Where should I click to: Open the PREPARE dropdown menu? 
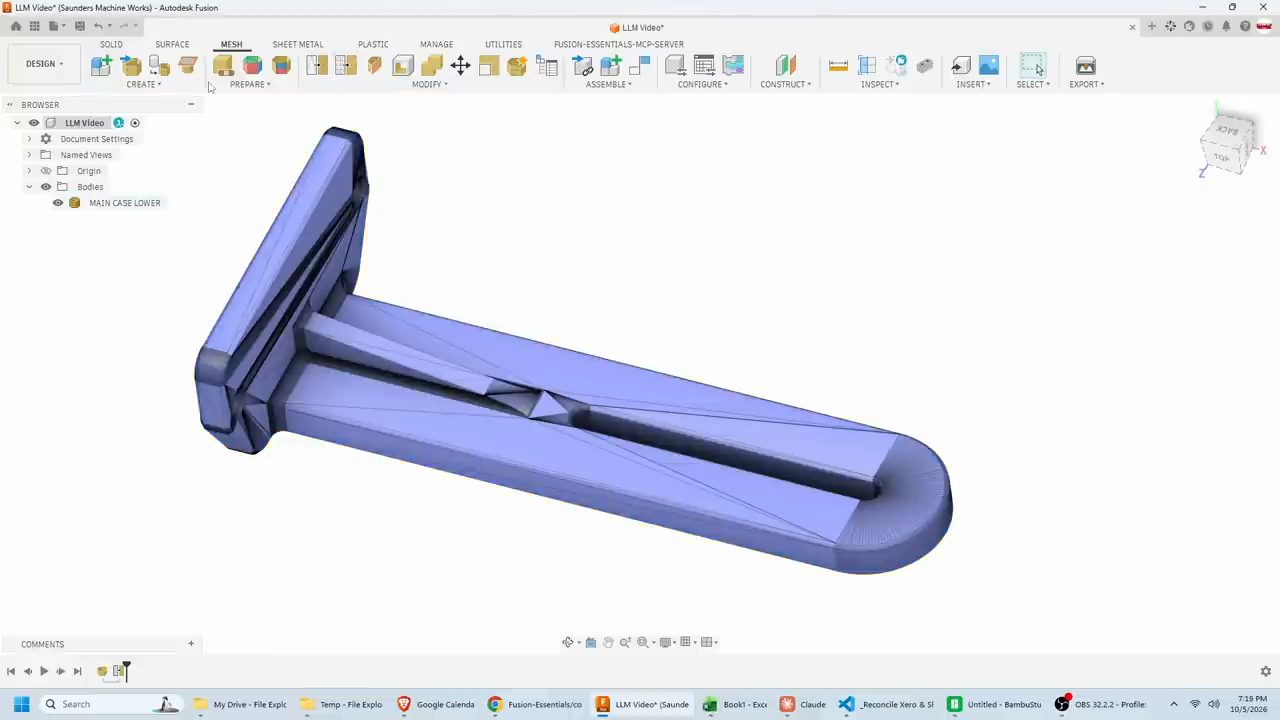tap(250, 84)
